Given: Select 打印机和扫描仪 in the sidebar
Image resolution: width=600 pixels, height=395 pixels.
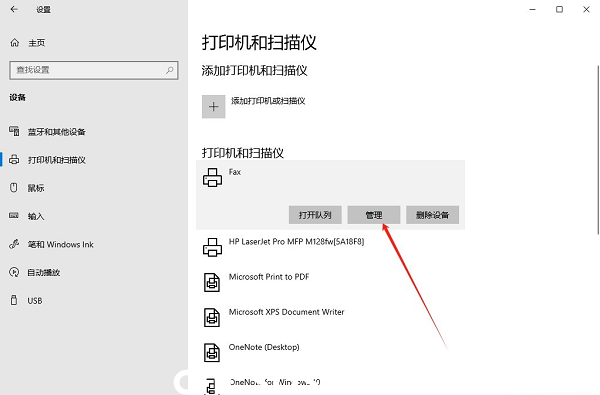Looking at the screenshot, I should tap(56, 160).
